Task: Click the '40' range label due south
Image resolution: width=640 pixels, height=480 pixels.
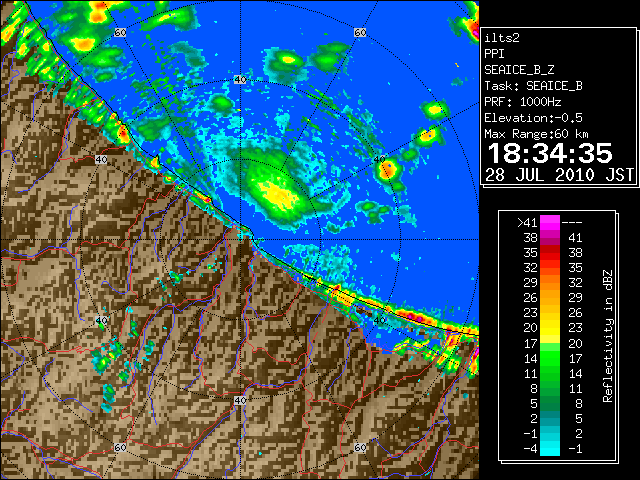Action: tap(240, 400)
